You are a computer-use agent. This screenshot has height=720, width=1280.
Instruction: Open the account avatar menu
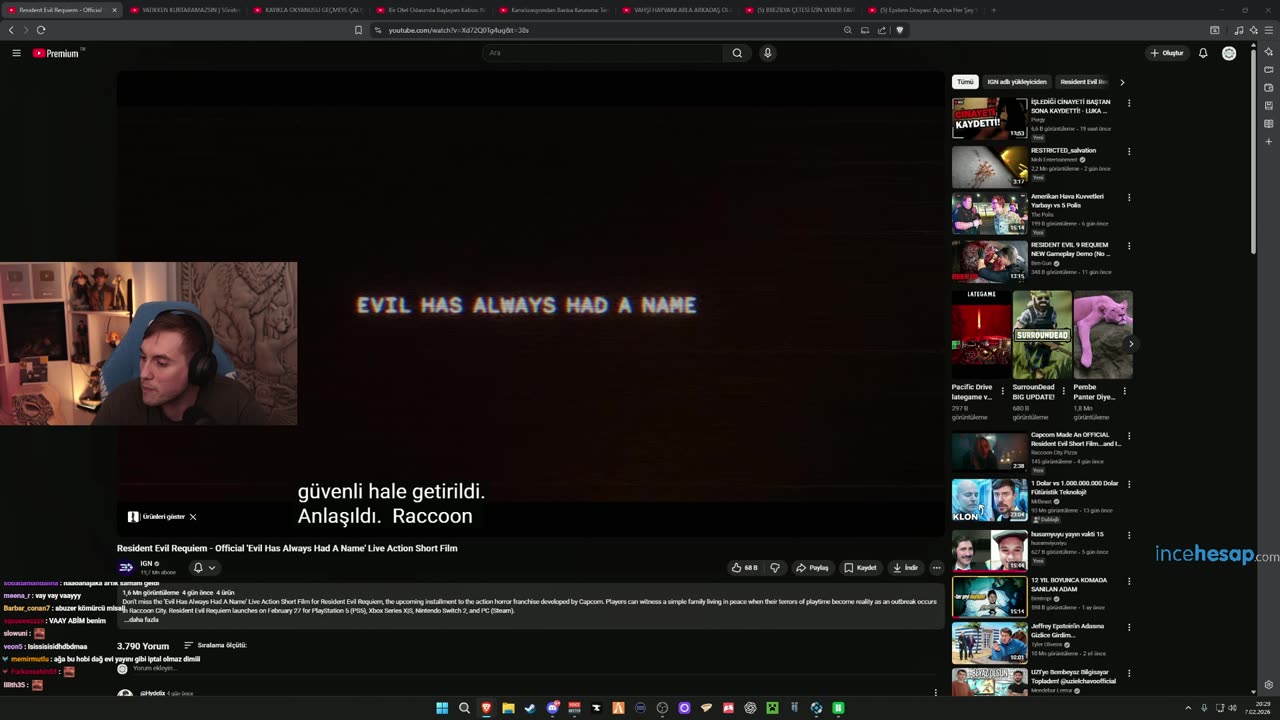point(1229,53)
